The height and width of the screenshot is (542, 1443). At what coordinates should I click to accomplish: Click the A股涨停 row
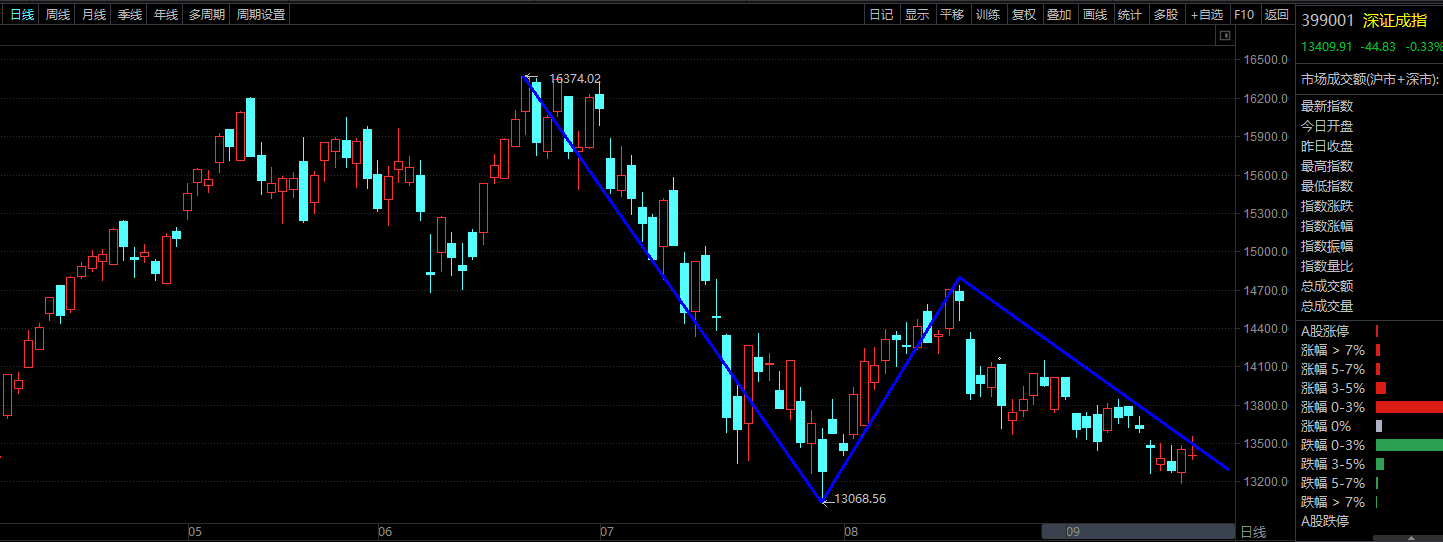click(1370, 331)
